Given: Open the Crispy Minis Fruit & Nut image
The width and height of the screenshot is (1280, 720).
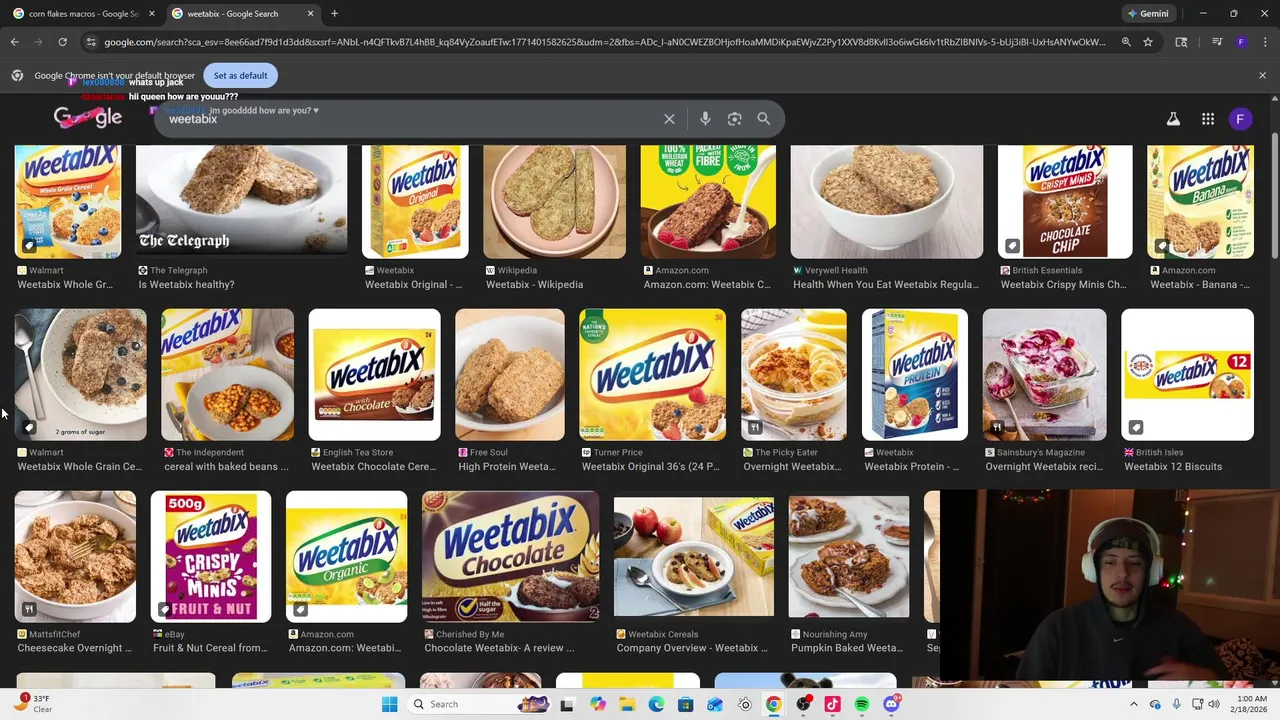Looking at the screenshot, I should coord(210,556).
